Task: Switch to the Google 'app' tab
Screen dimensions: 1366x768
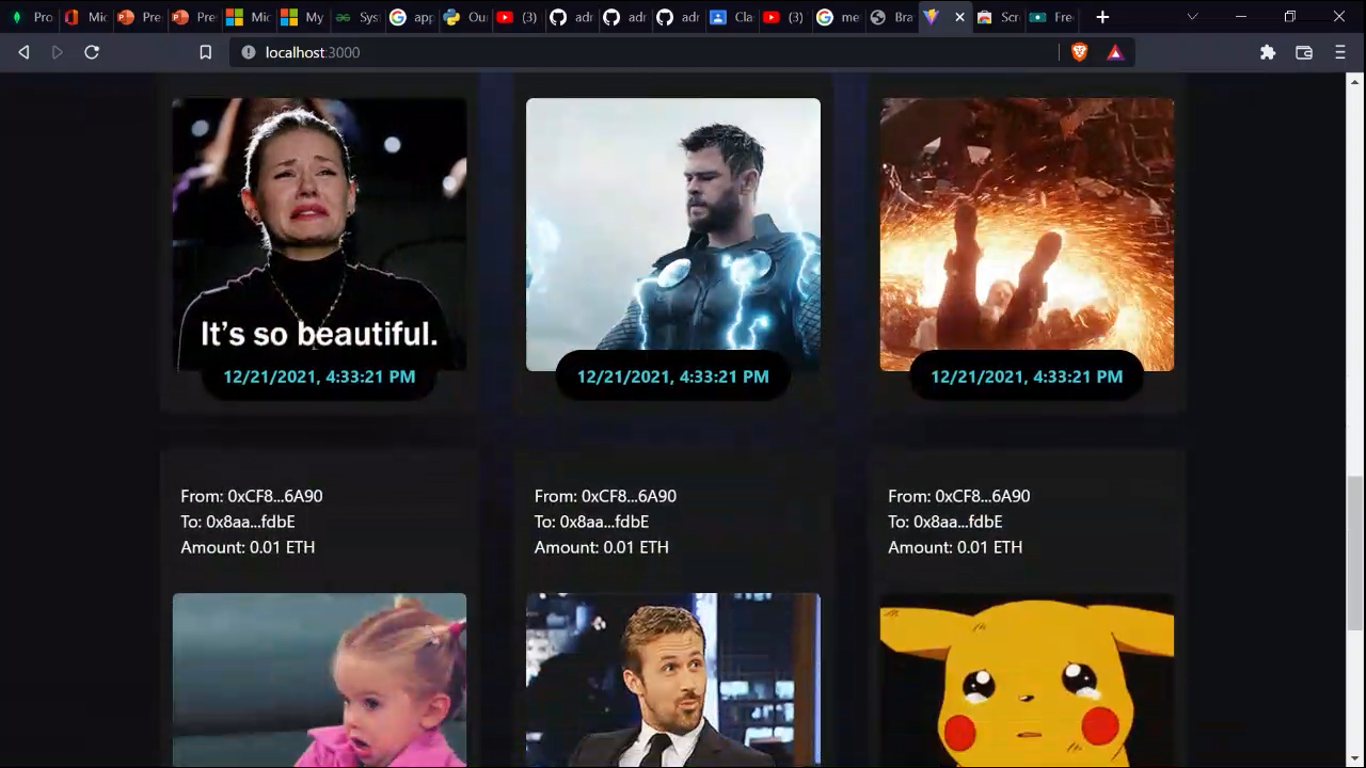Action: [410, 17]
